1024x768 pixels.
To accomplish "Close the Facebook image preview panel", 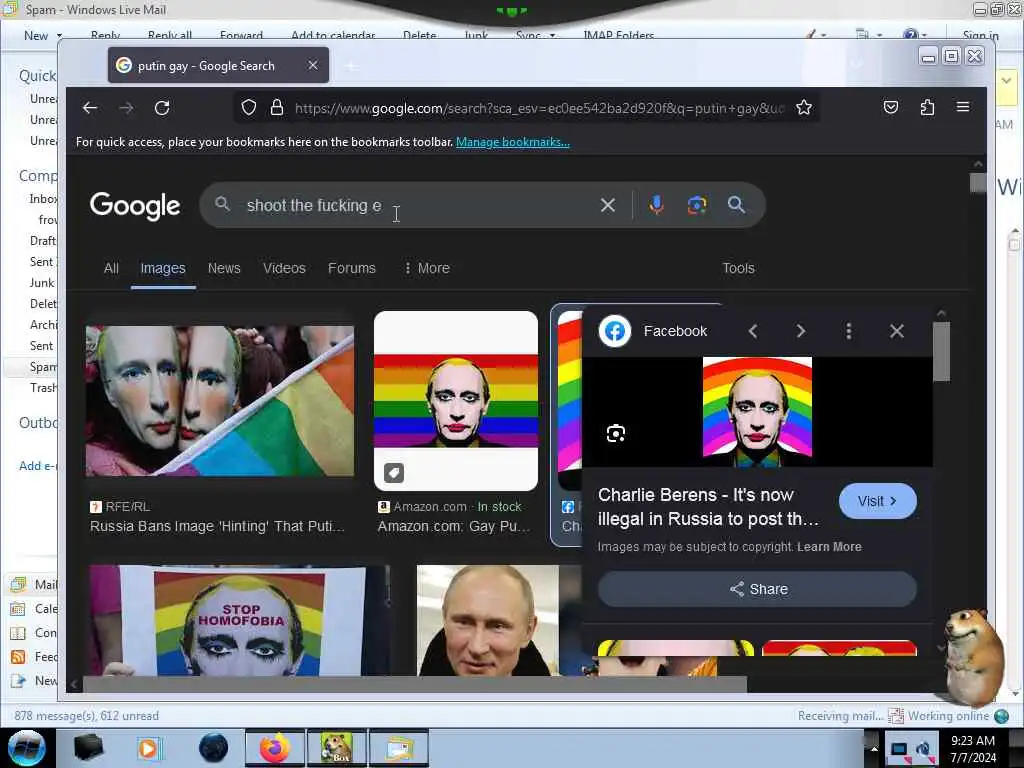I will point(897,331).
